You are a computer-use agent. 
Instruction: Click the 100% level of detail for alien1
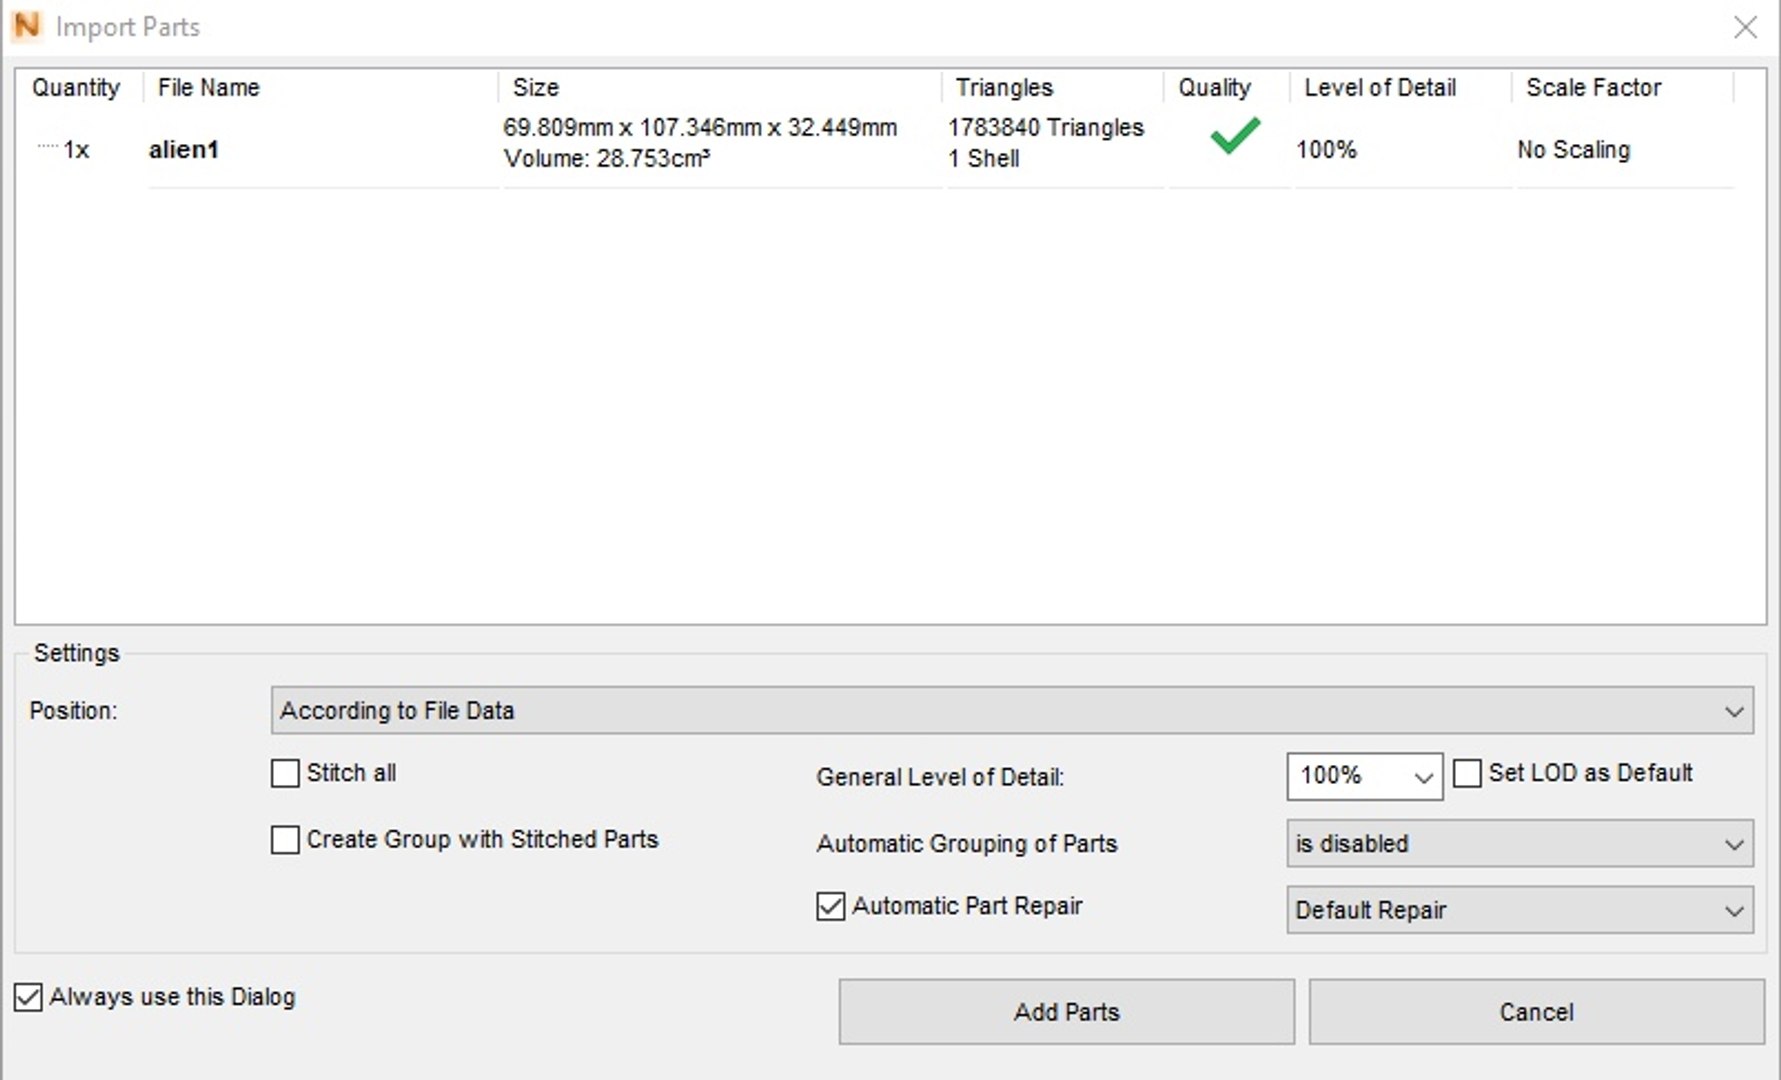[x=1327, y=150]
